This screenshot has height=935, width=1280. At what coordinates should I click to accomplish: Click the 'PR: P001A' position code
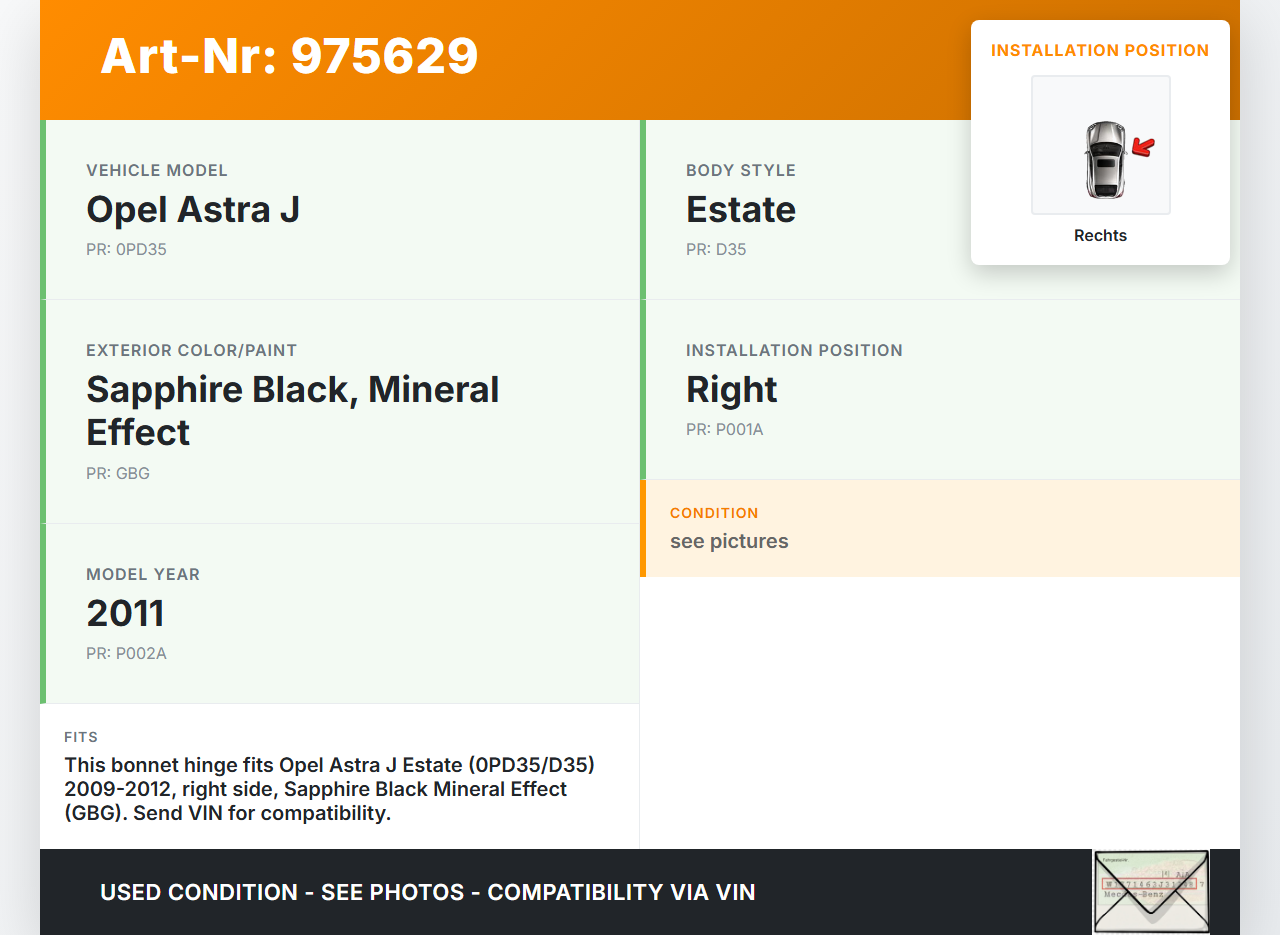pos(724,430)
